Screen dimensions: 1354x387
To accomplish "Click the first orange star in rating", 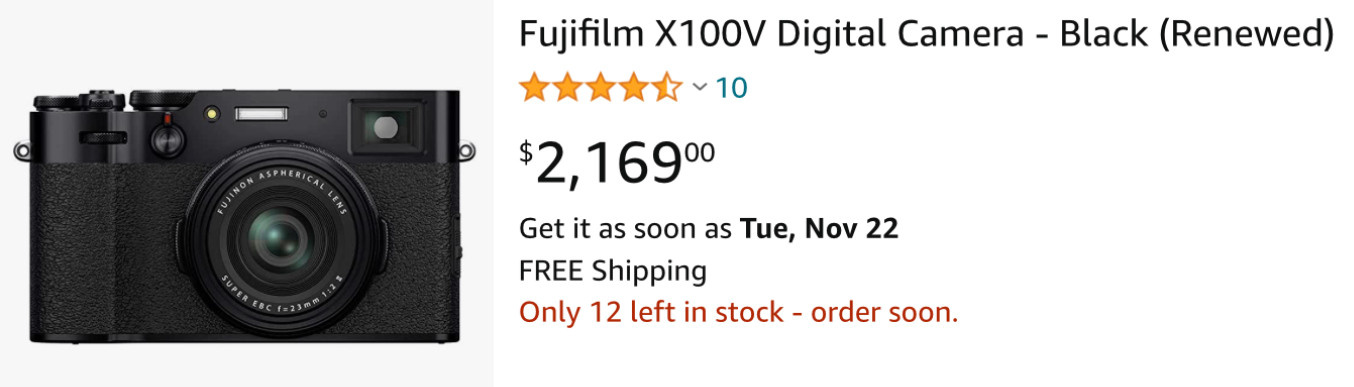I will tap(535, 88).
